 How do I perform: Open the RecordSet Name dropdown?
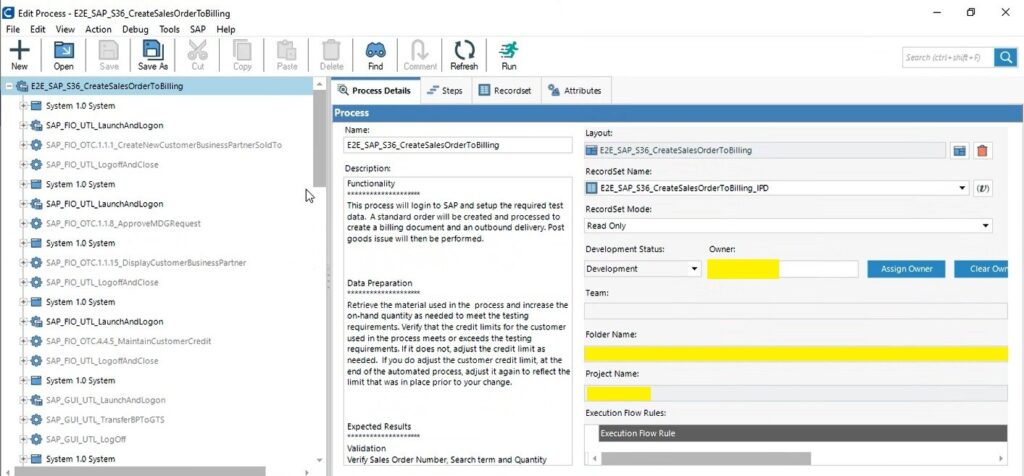pyautogui.click(x=962, y=188)
